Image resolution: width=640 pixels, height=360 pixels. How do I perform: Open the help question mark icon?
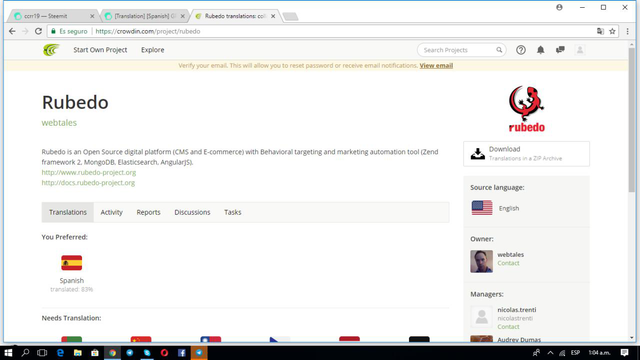[520, 50]
